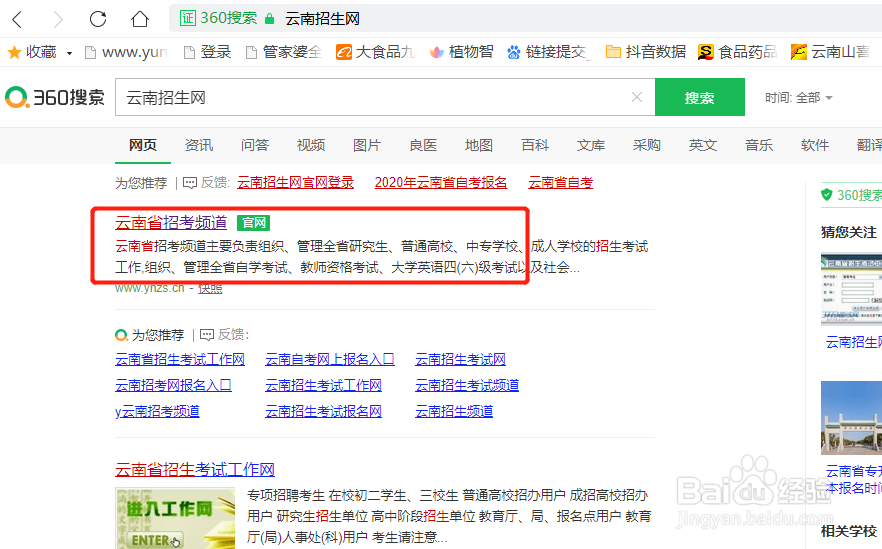Open related search 云南招生考试频道

click(x=467, y=385)
